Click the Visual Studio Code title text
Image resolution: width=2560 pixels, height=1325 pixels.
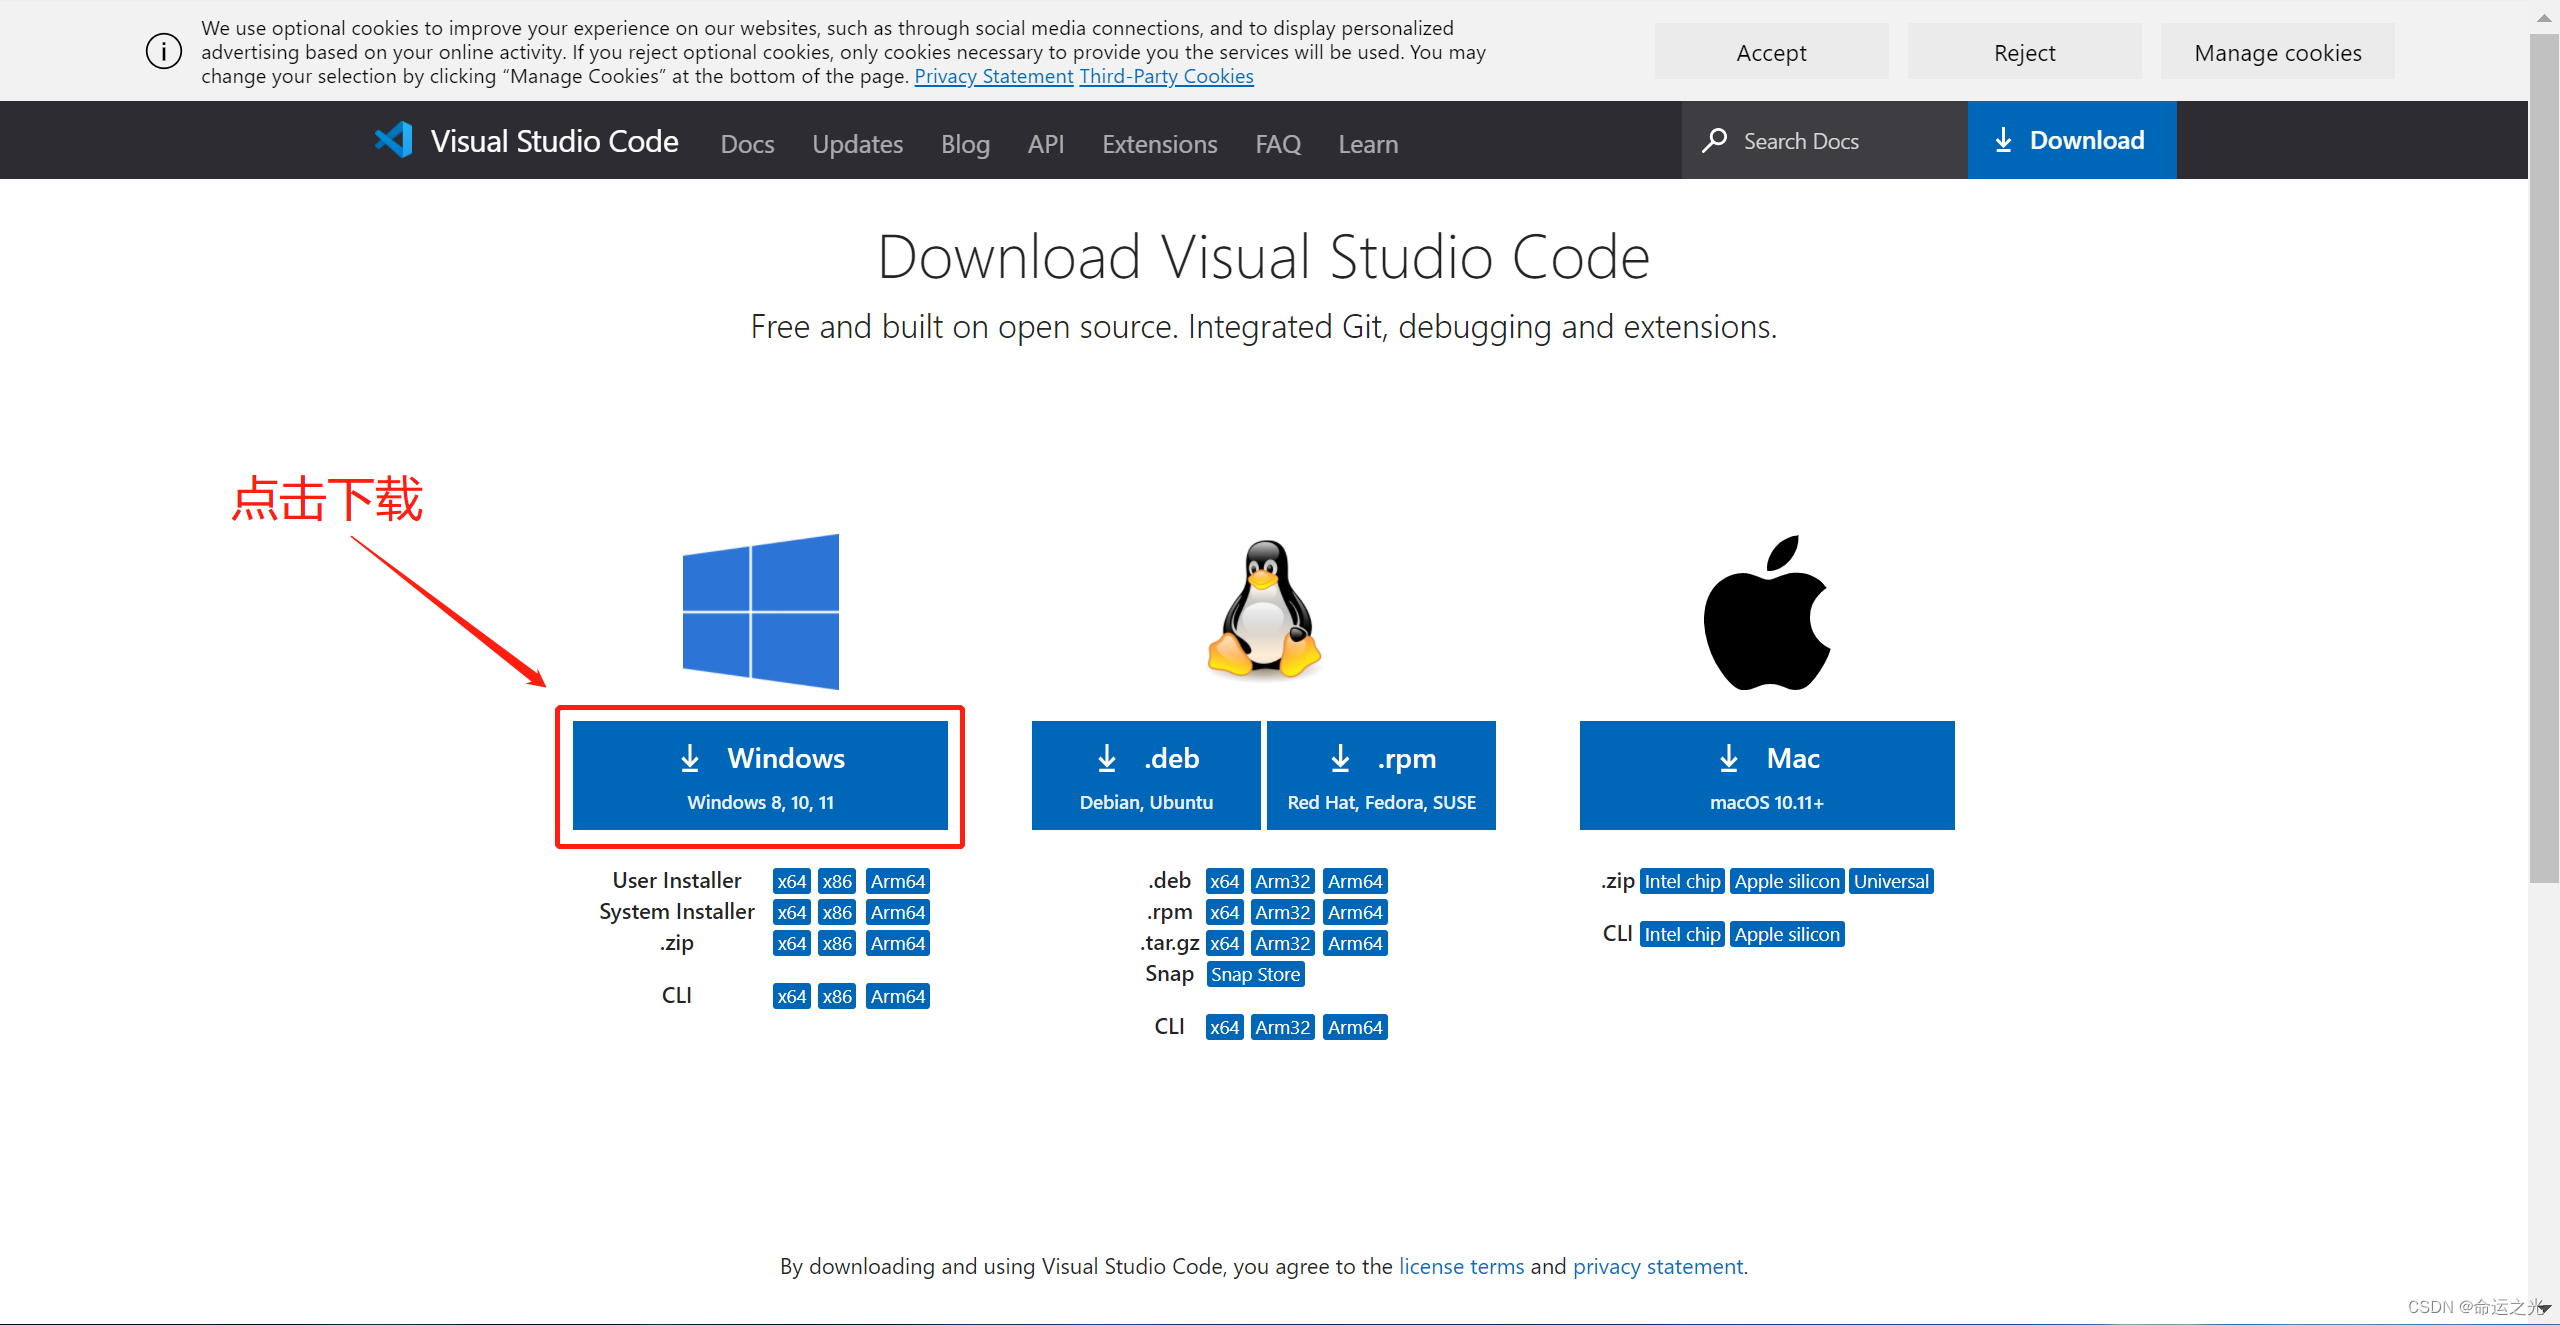pyautogui.click(x=554, y=141)
